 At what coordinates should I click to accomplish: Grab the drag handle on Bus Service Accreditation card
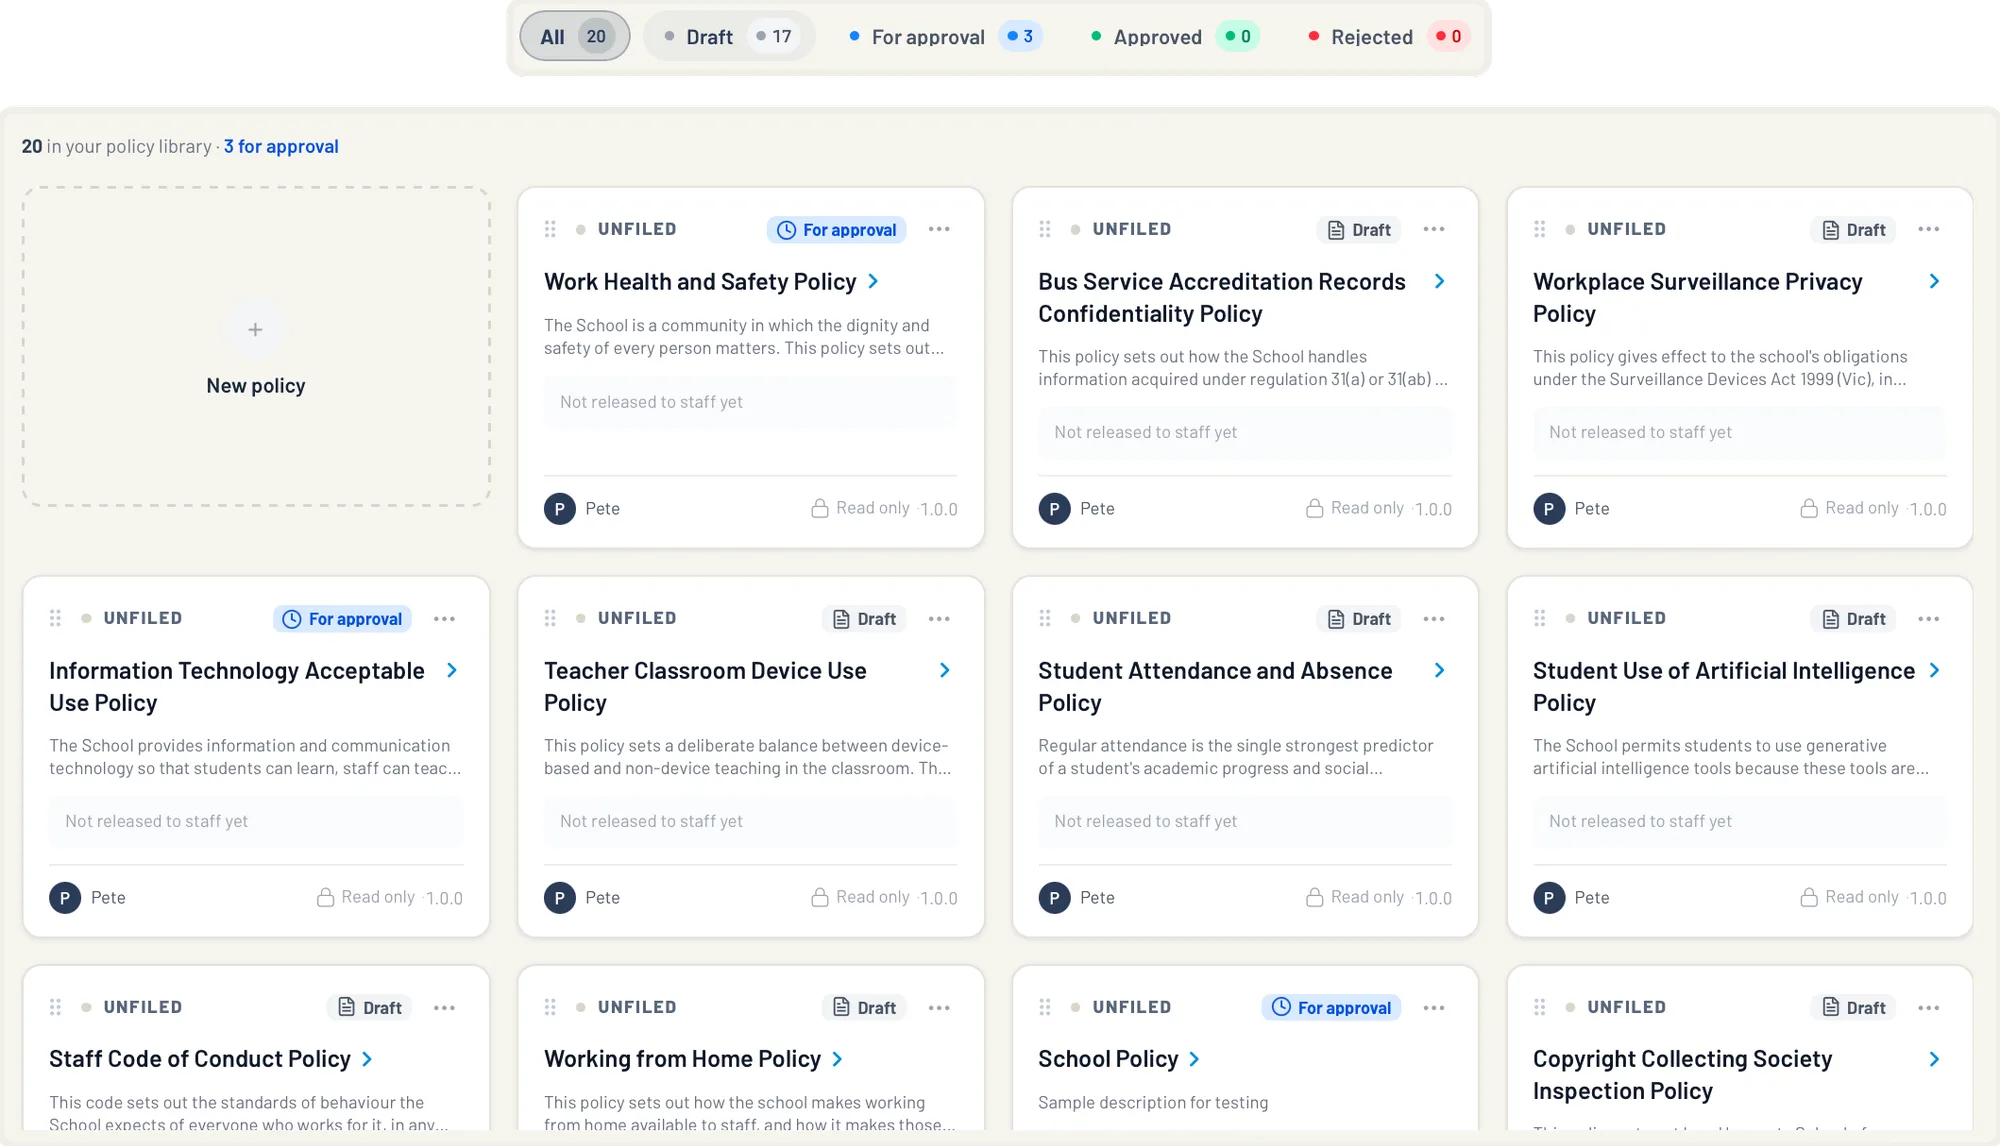1045,229
